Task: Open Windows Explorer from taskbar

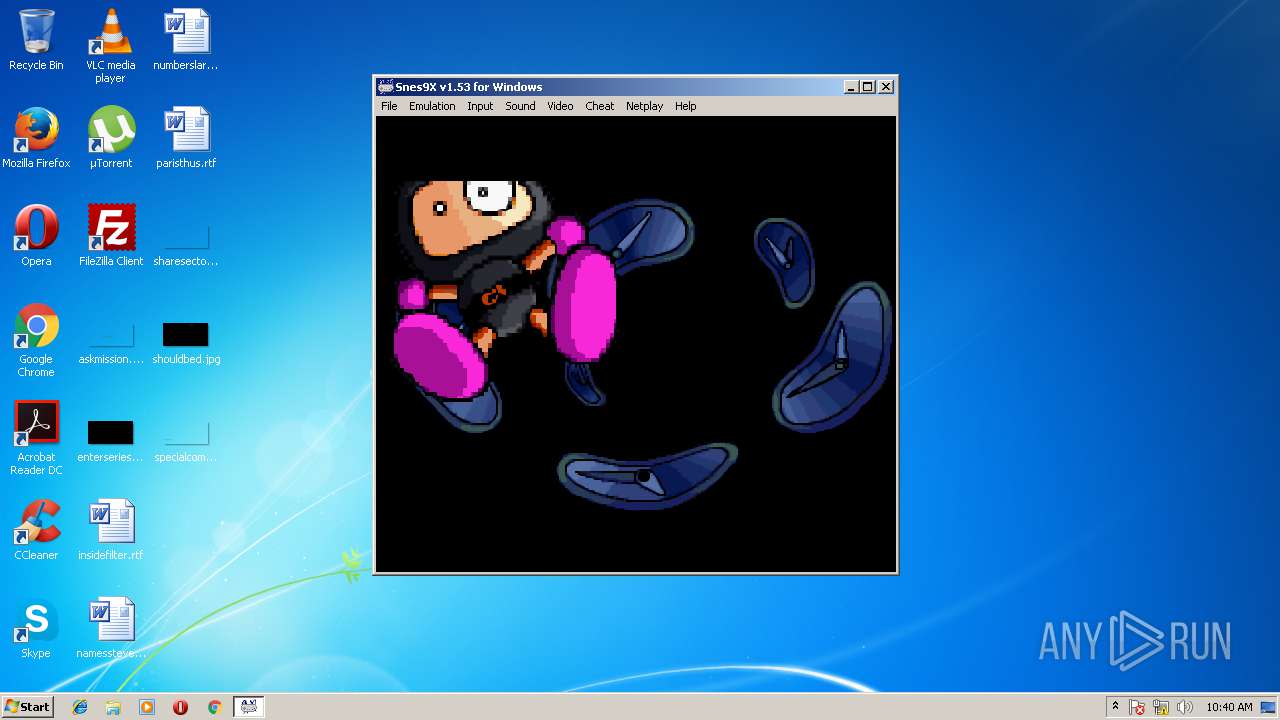Action: (x=113, y=707)
